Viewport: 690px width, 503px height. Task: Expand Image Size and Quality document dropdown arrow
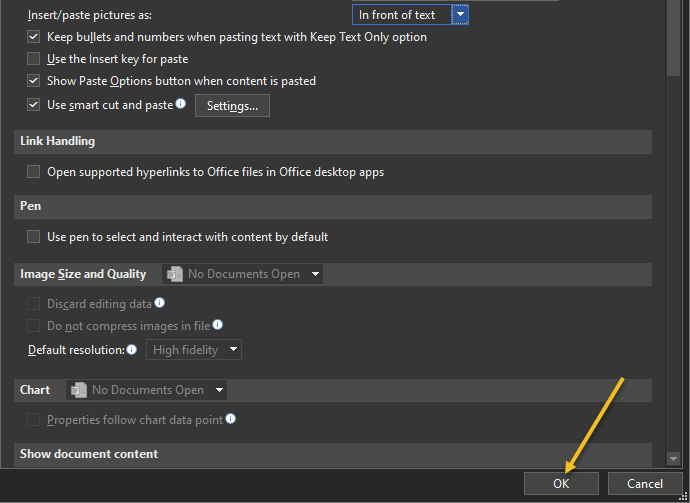pos(315,274)
